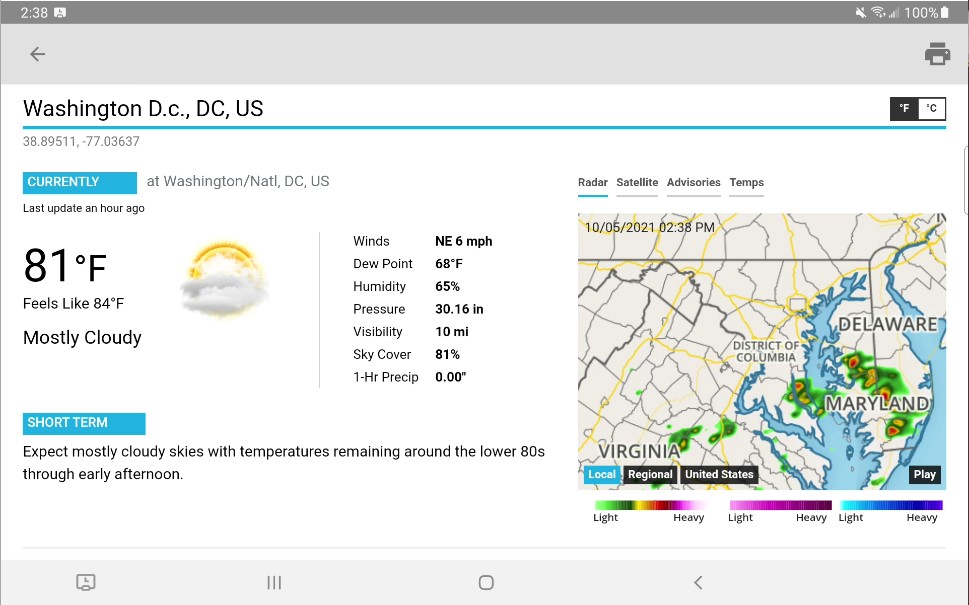Viewport: 969px width, 605px height.
Task: Tap the Android recent apps button
Action: 274,583
